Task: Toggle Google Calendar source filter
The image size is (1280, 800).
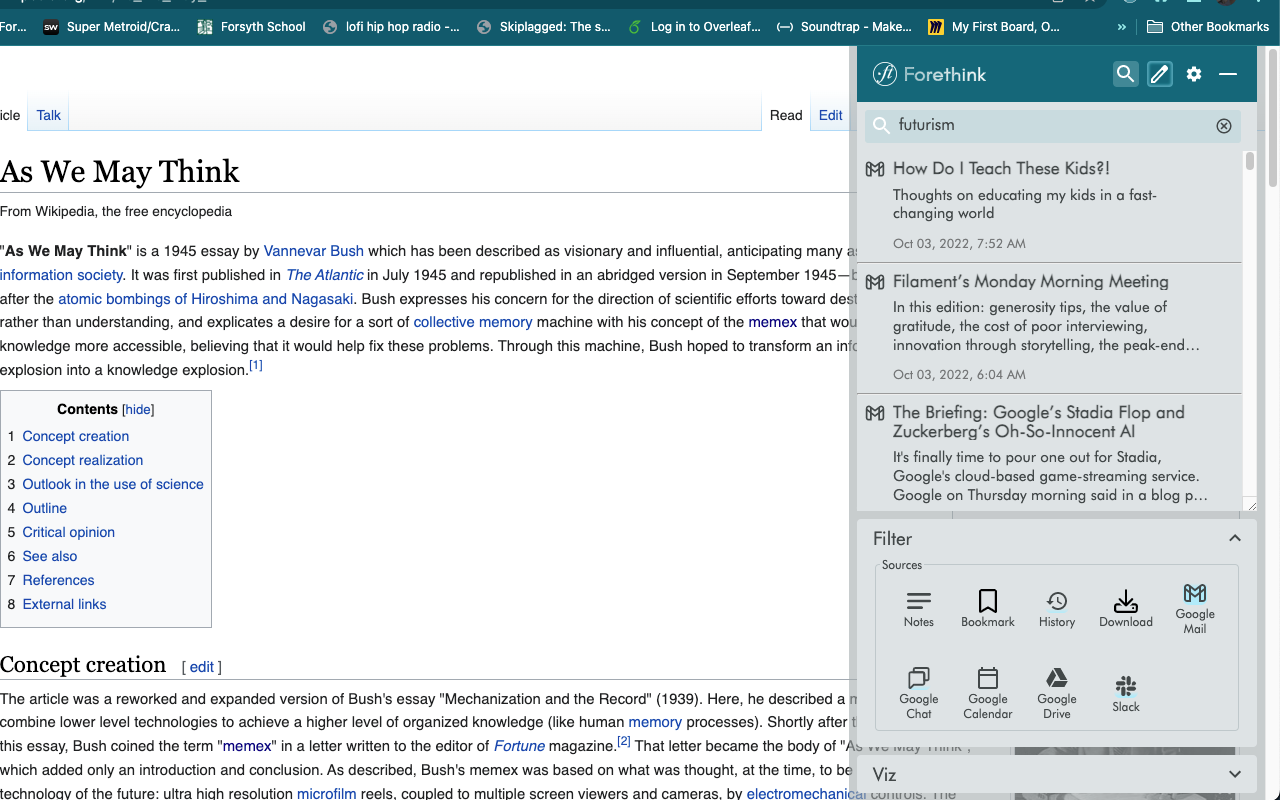Action: (x=988, y=693)
